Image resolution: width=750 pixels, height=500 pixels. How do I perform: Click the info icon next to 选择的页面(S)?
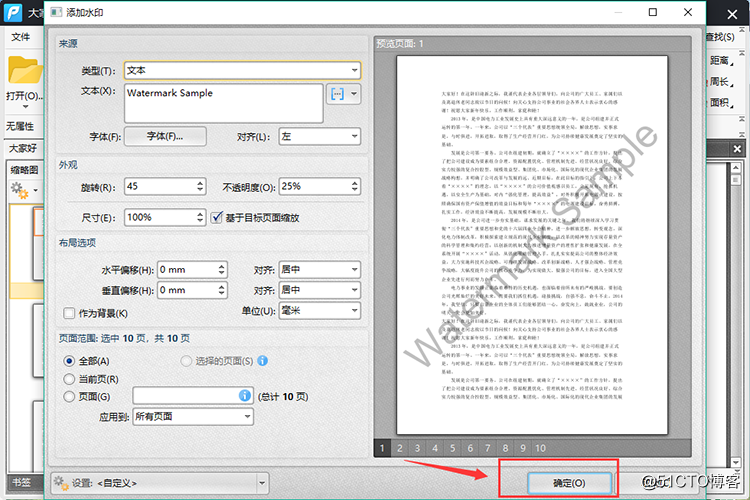point(262,361)
